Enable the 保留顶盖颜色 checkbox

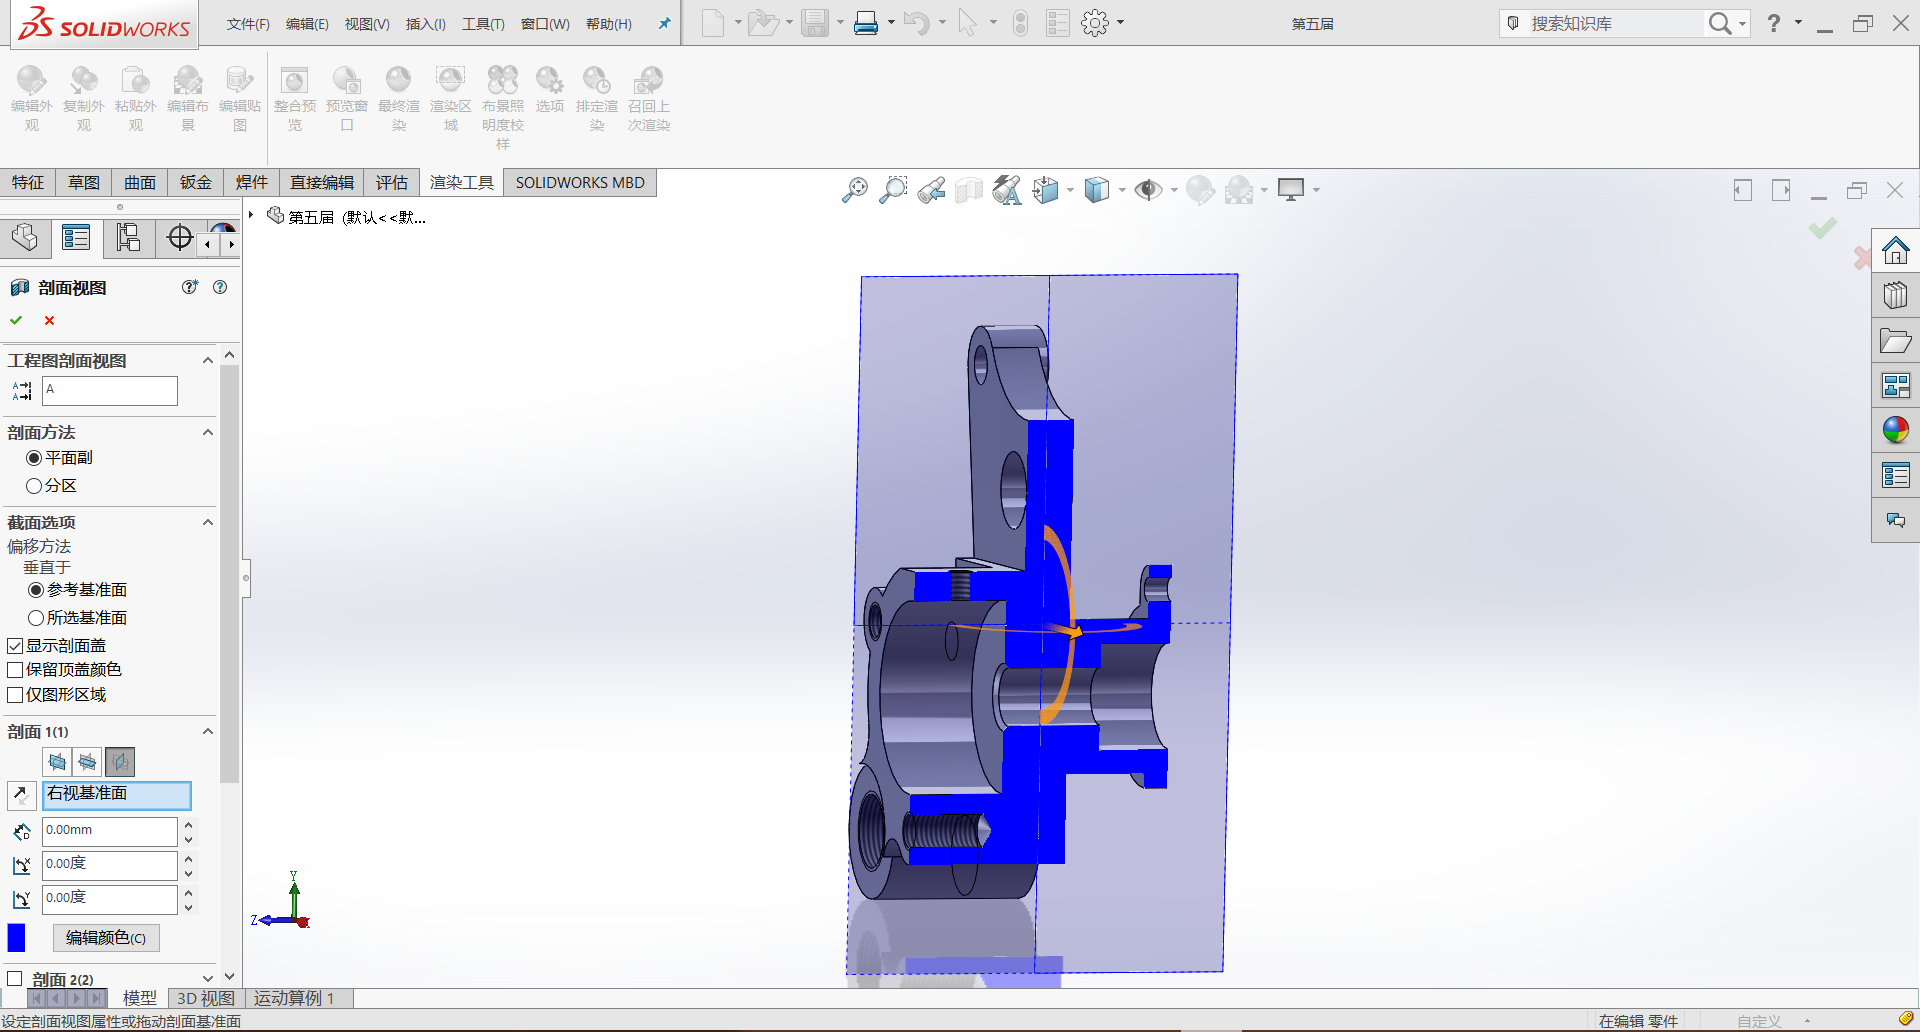coord(15,670)
